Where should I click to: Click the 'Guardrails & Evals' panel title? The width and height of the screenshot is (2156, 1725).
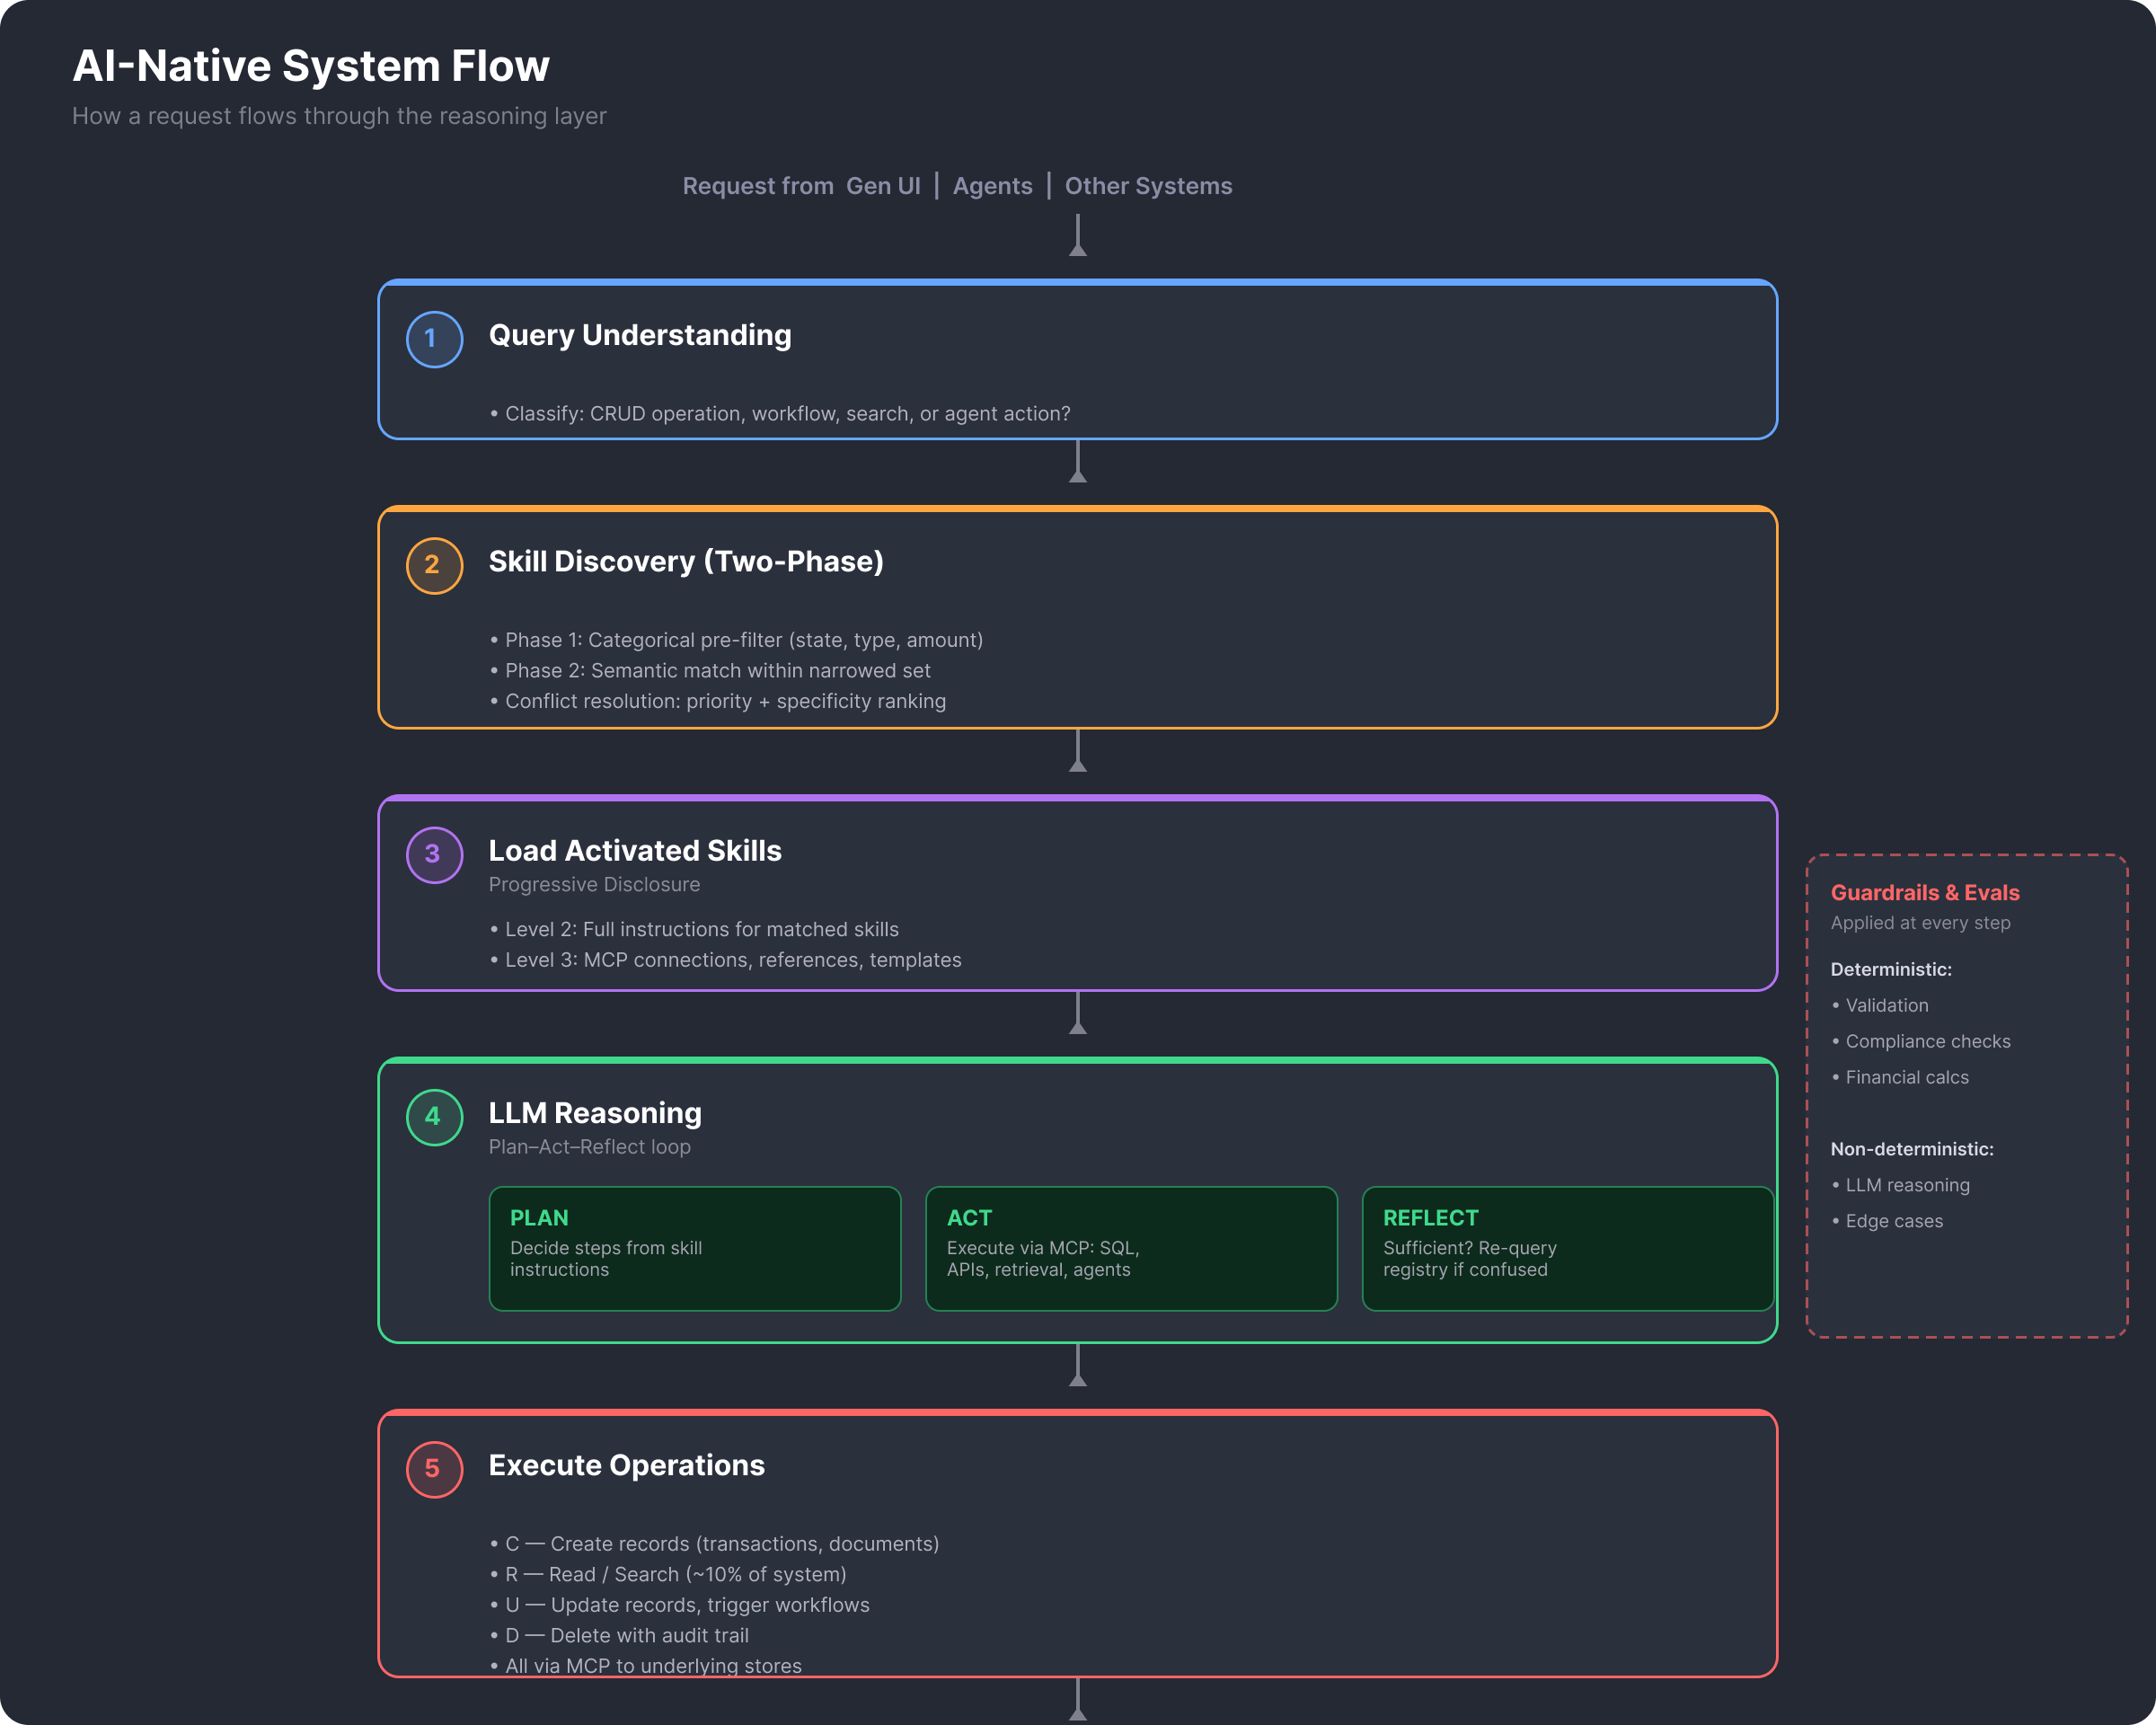[x=1925, y=892]
